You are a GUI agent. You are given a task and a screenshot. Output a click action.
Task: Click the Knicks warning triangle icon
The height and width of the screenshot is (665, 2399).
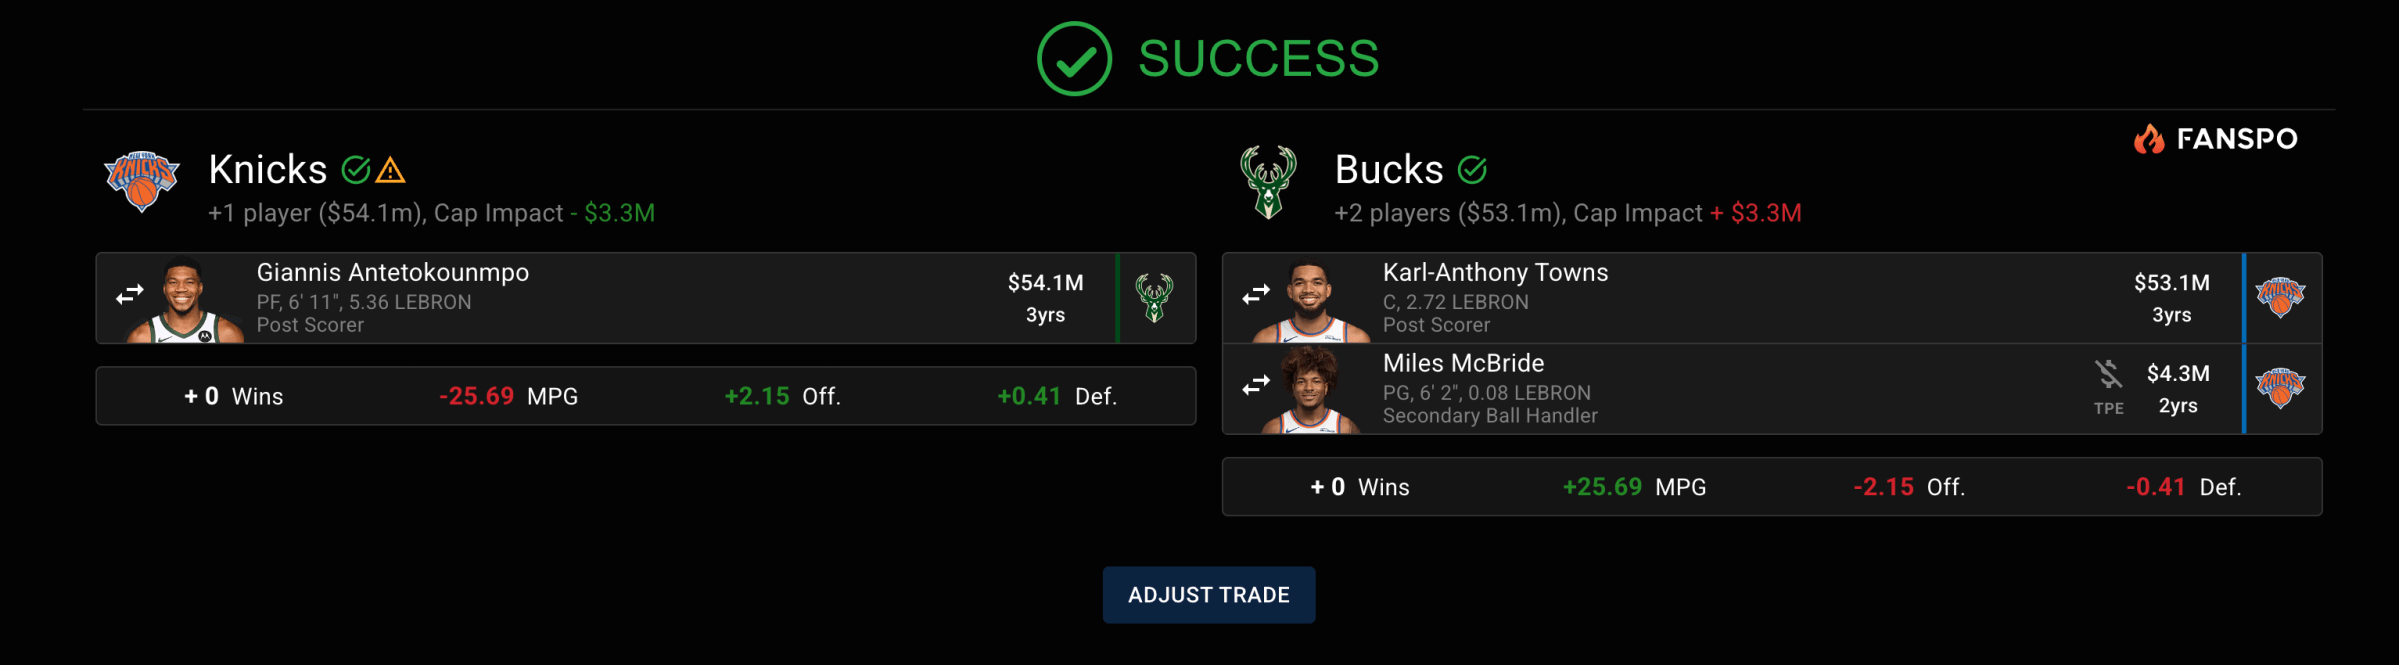391,171
